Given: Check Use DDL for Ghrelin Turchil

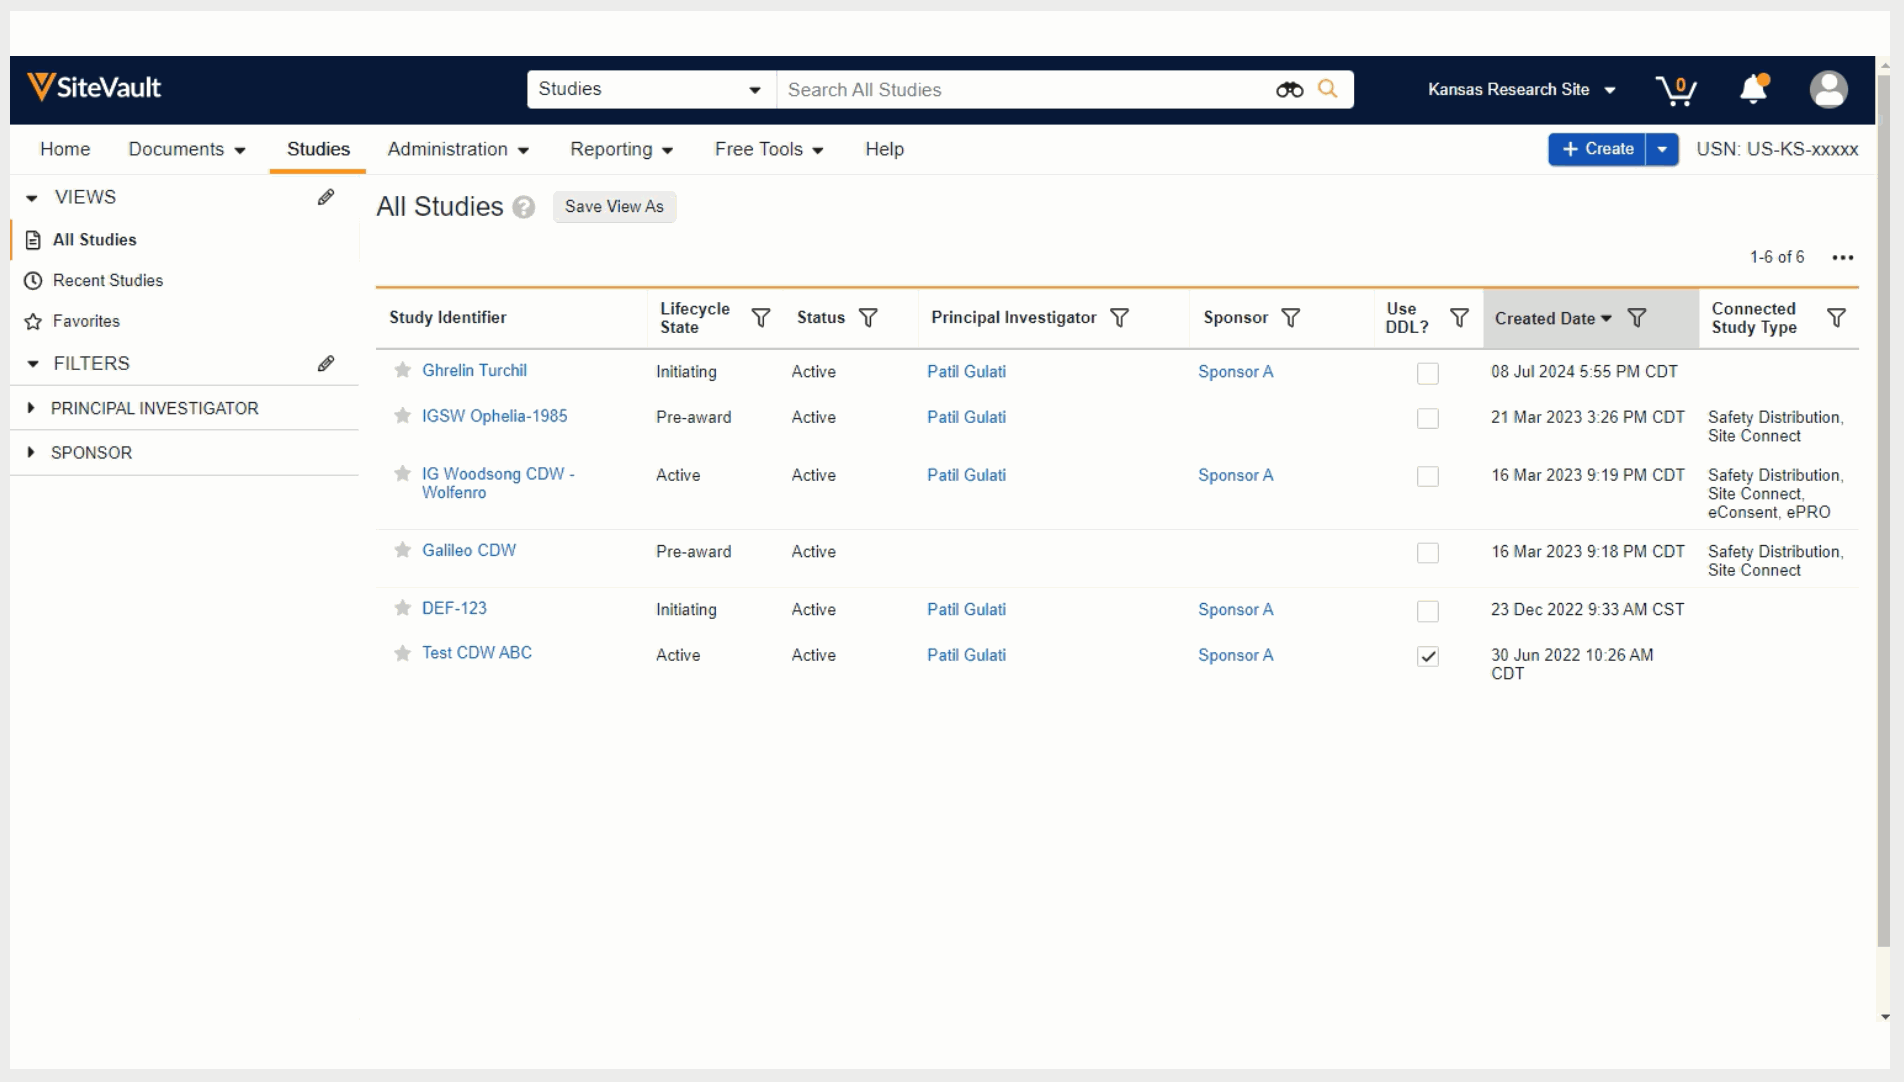Looking at the screenshot, I should [1428, 373].
